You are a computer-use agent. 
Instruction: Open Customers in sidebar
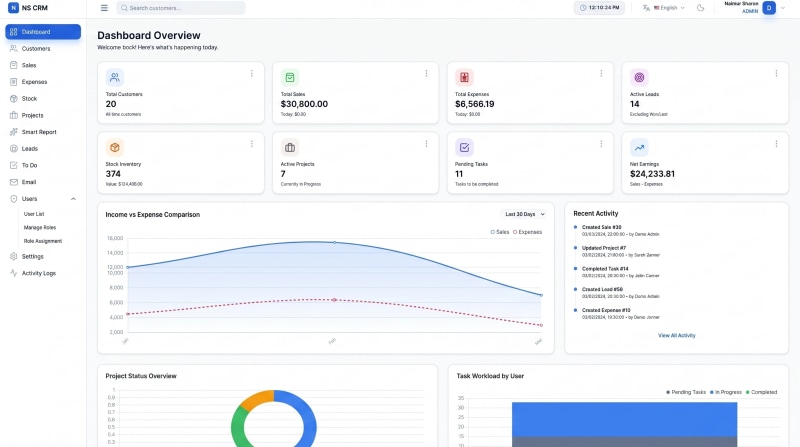point(43,48)
